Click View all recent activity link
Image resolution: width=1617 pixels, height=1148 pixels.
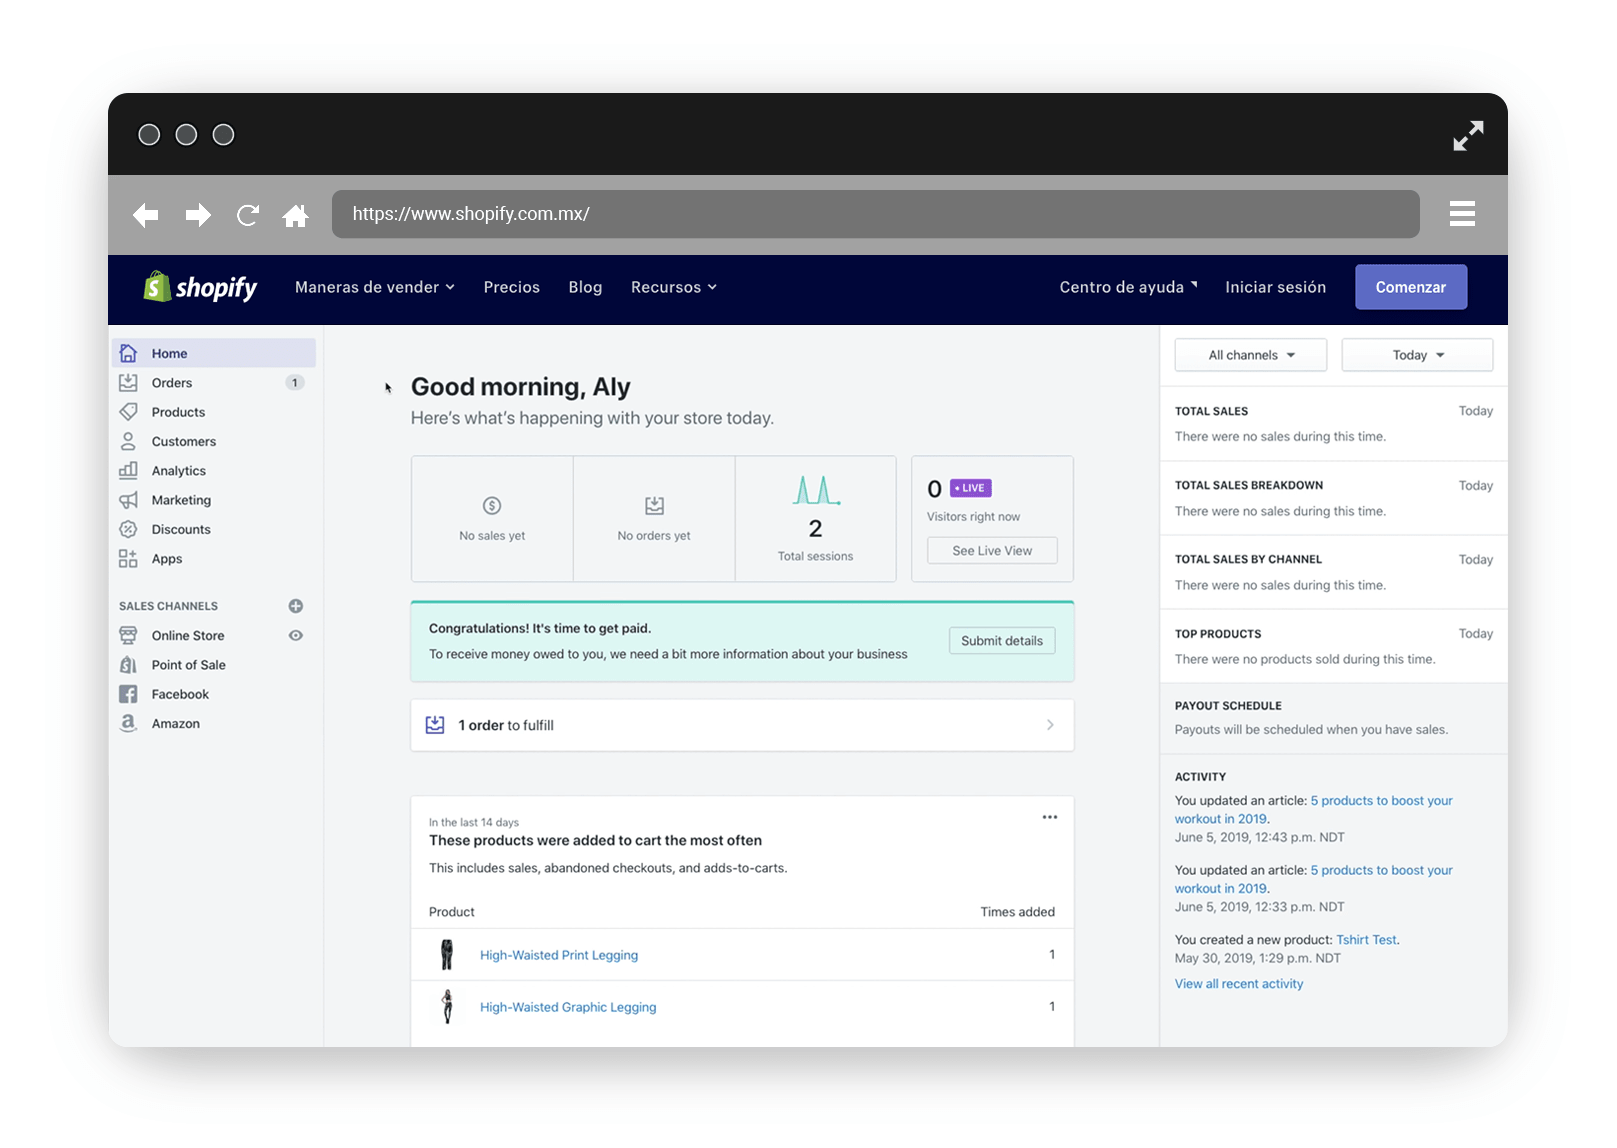coord(1239,984)
